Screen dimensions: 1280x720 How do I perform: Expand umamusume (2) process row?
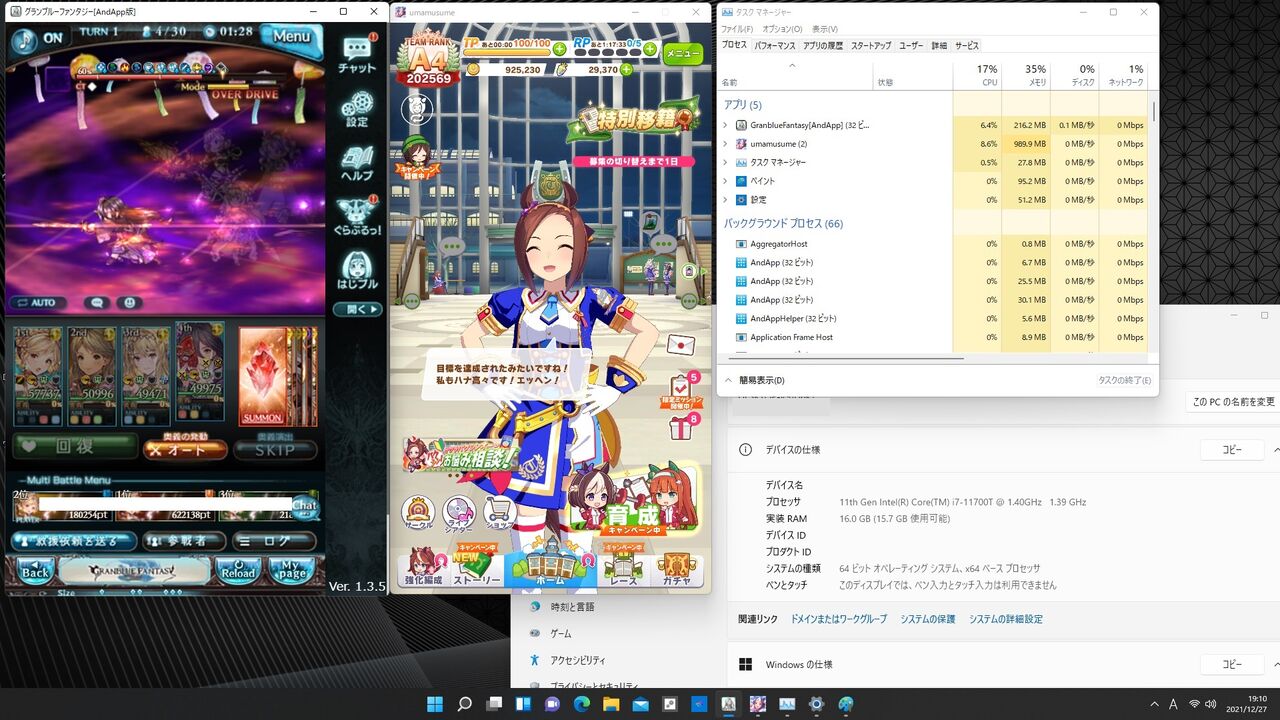tap(725, 144)
